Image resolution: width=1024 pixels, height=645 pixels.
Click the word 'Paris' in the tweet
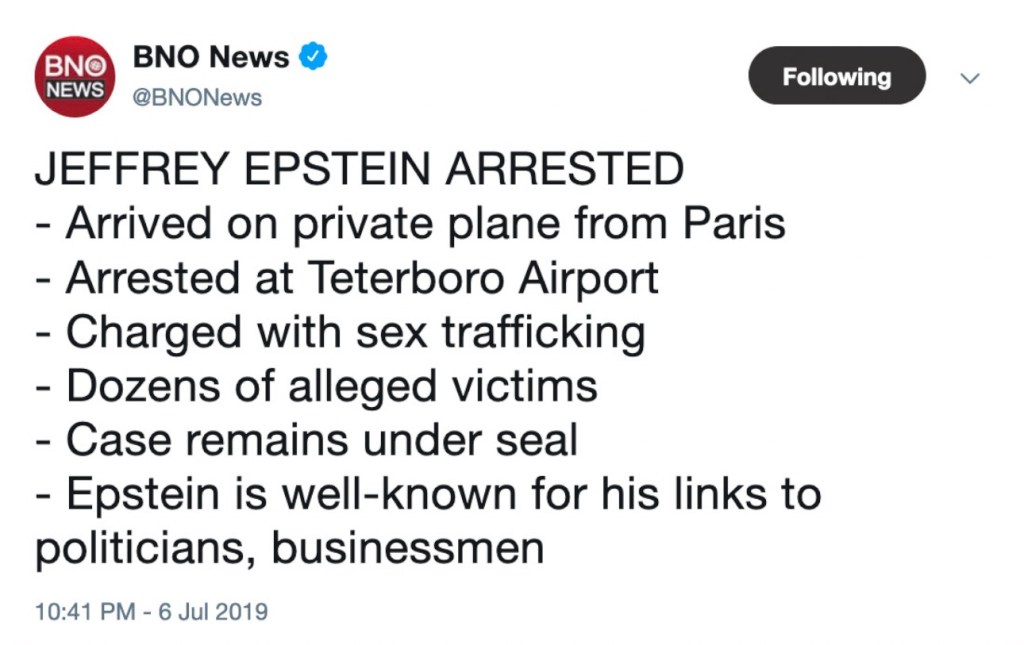click(x=734, y=224)
